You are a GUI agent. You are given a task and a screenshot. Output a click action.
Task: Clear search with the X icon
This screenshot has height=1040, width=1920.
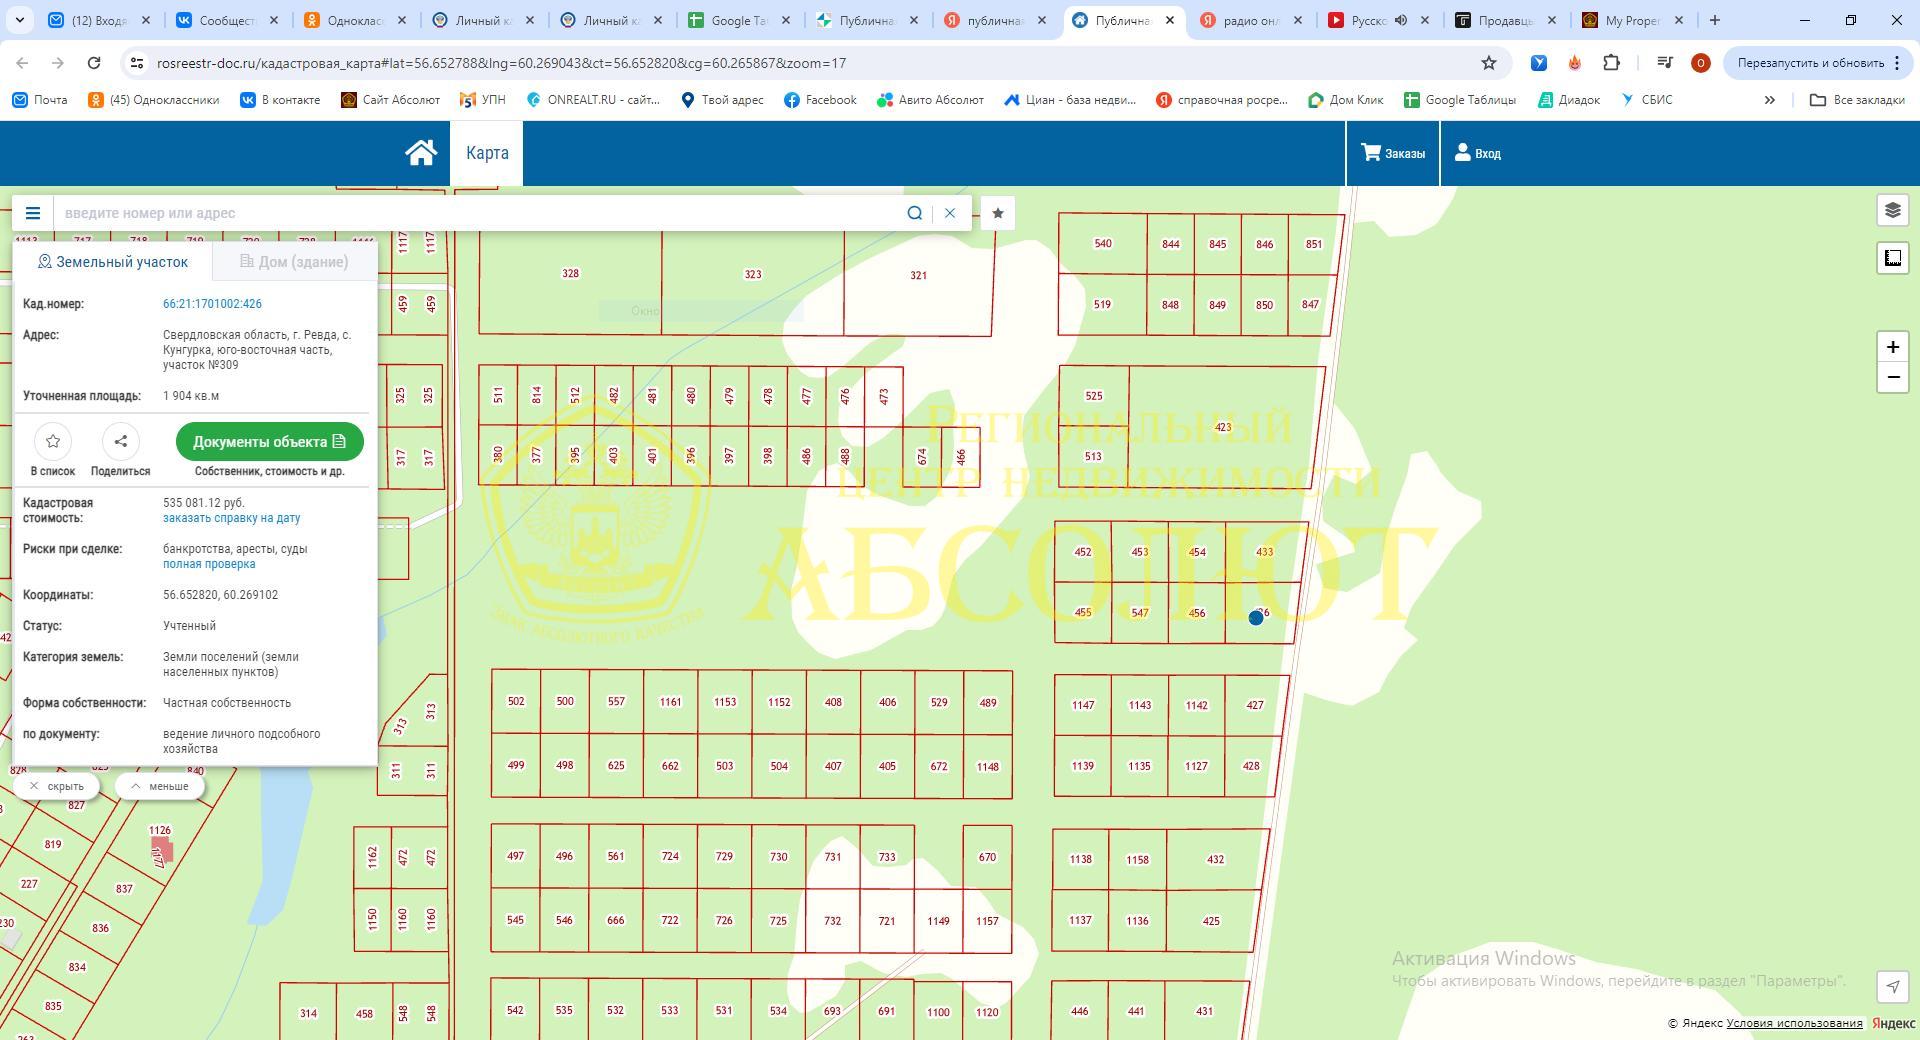[950, 213]
